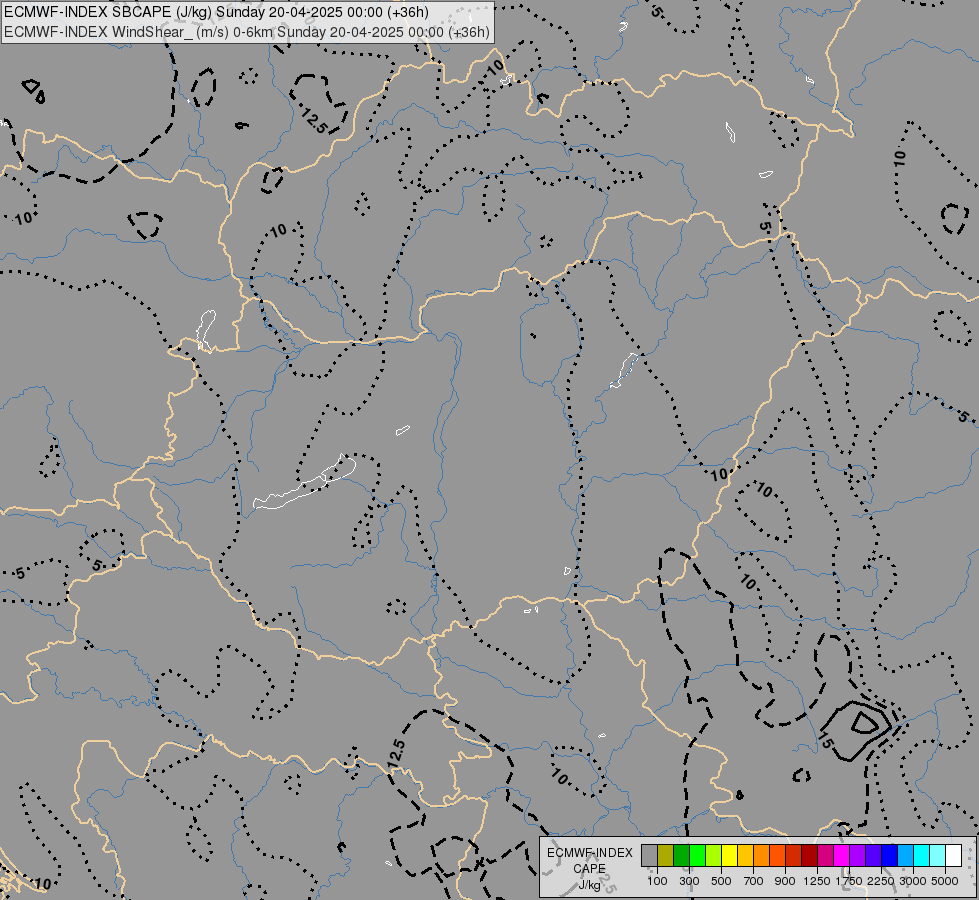Click the white swatch ending the legend
This screenshot has height=900, width=979.
(x=953, y=855)
